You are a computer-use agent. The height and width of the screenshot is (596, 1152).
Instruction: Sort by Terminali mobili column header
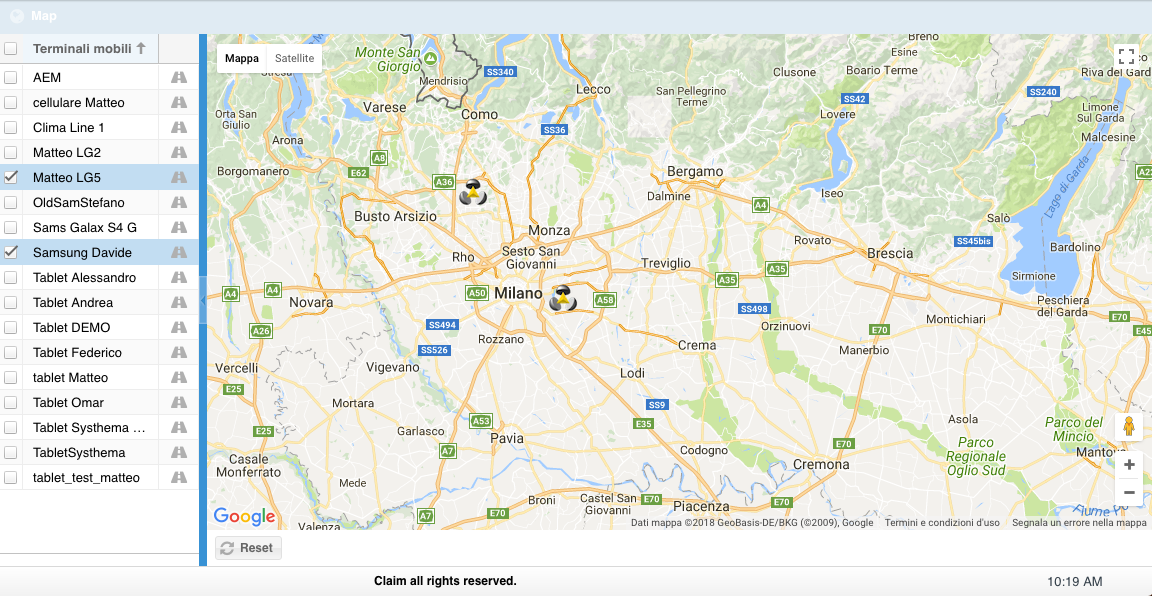90,49
